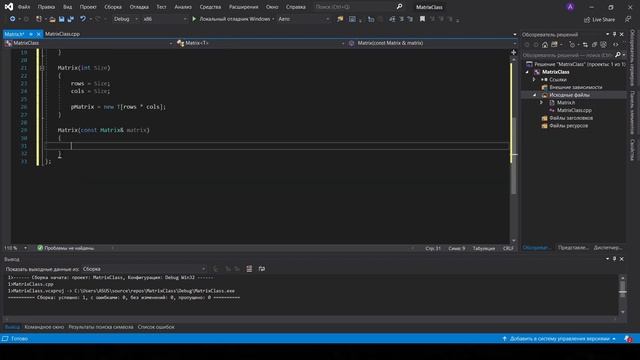Screen dimensions: 640x360
Task: Expand the Ссылки node
Action: click(x=534, y=80)
